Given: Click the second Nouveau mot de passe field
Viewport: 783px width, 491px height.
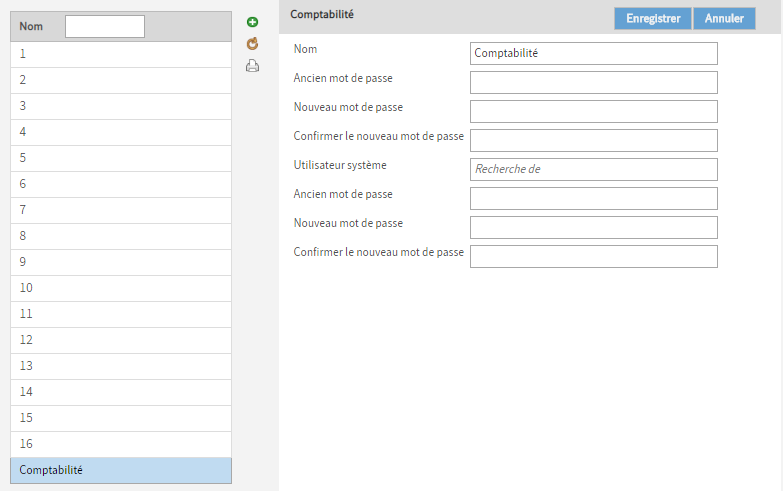Looking at the screenshot, I should click(x=594, y=227).
